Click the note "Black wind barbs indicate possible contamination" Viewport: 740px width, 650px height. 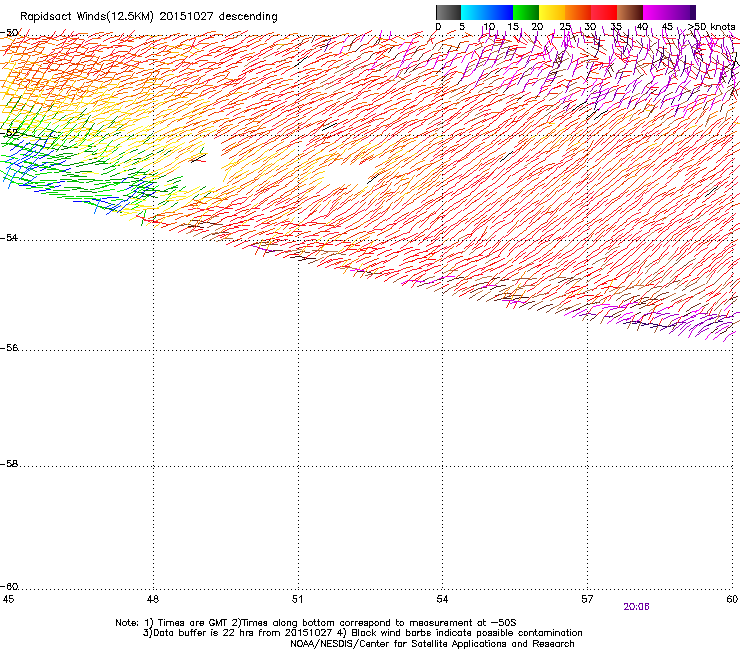[467, 633]
